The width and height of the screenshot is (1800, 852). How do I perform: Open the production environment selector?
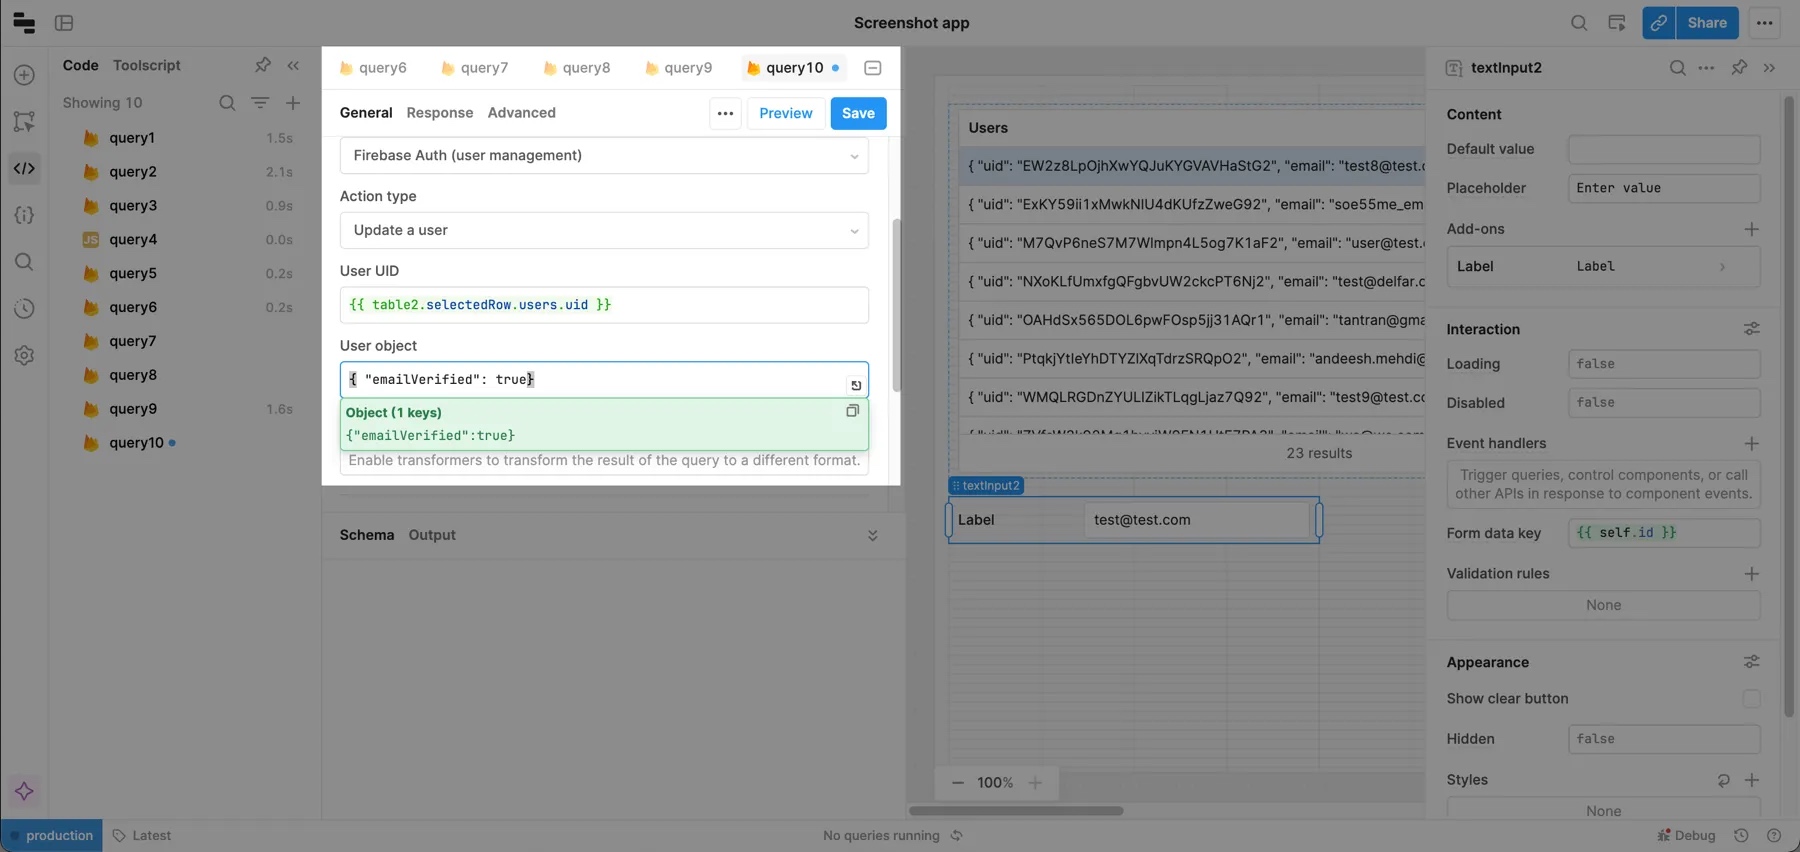point(52,836)
